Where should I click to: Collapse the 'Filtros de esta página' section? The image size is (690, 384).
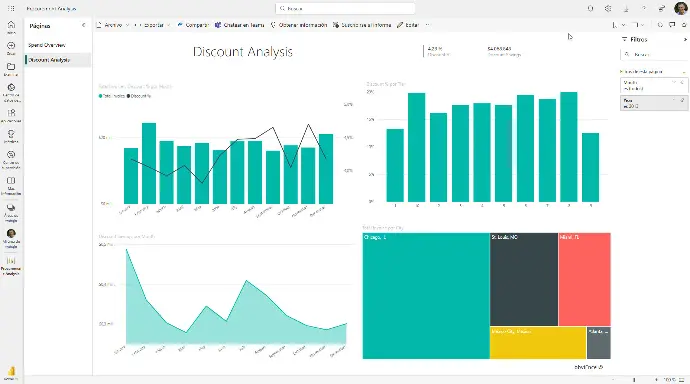(x=684, y=71)
